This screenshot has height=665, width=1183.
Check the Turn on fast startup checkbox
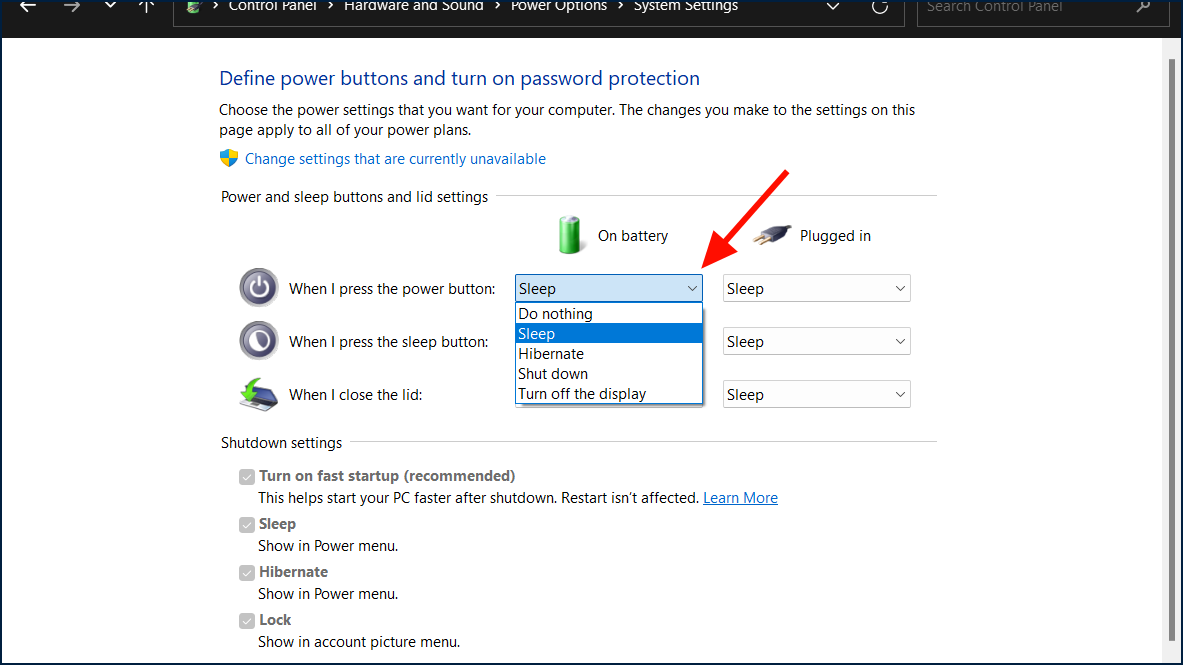tap(246, 476)
